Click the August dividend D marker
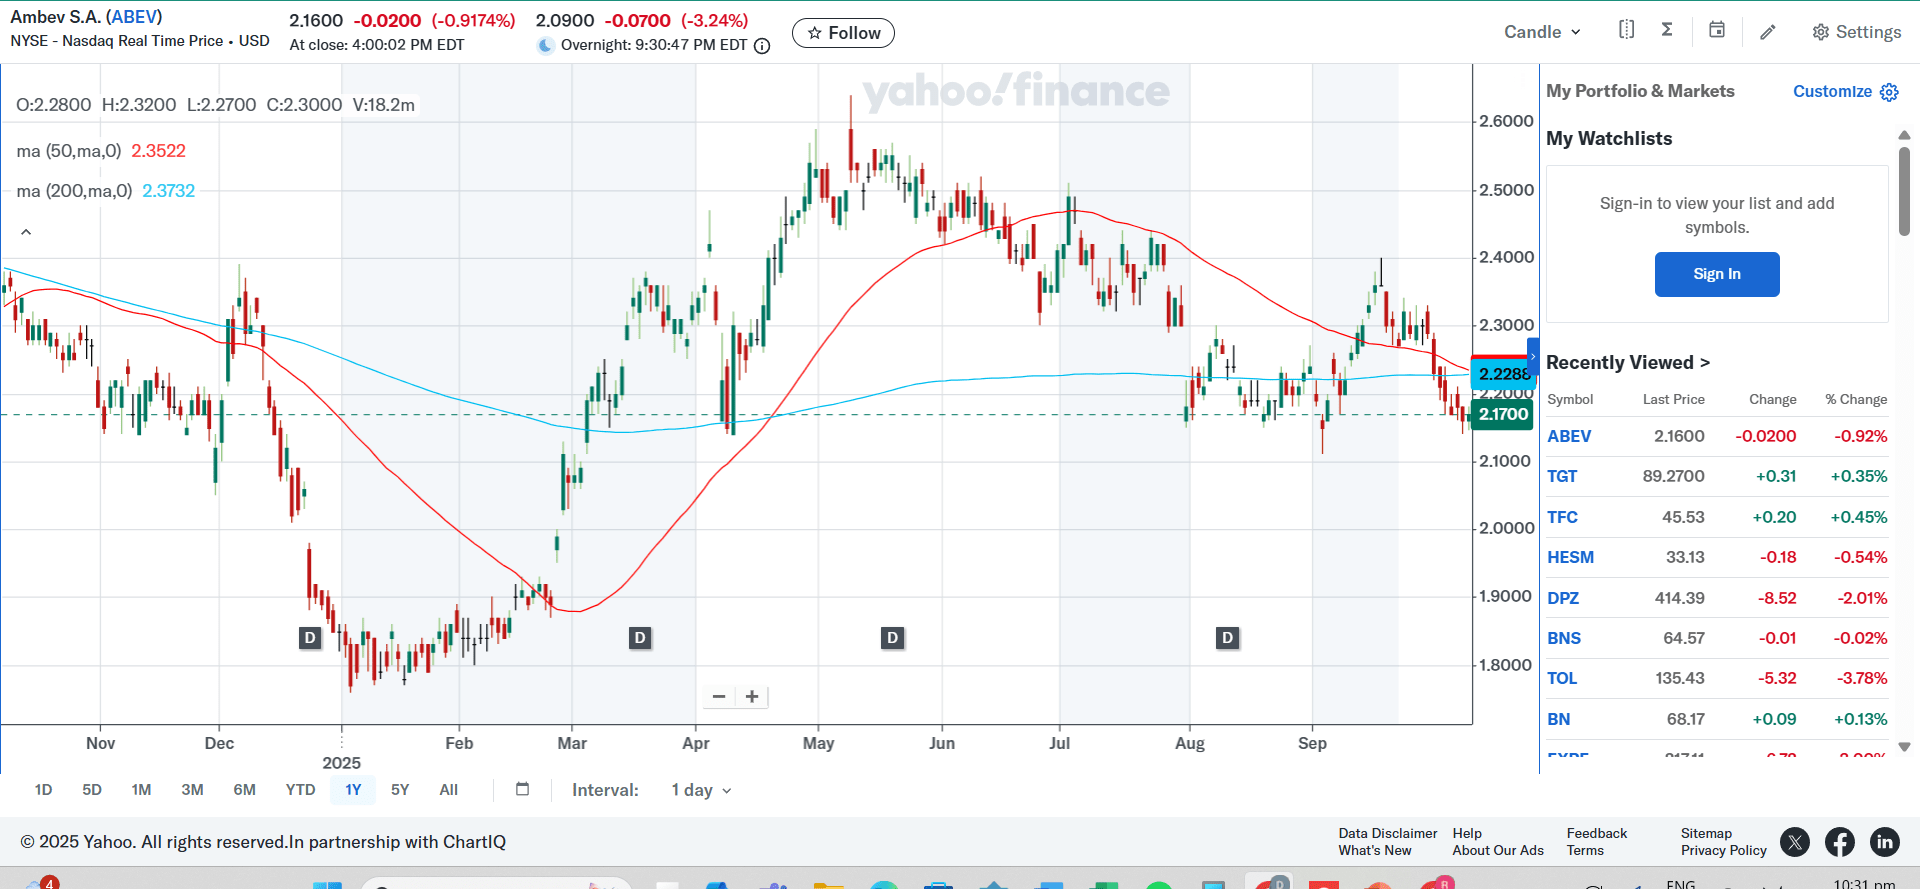 pos(1227,638)
